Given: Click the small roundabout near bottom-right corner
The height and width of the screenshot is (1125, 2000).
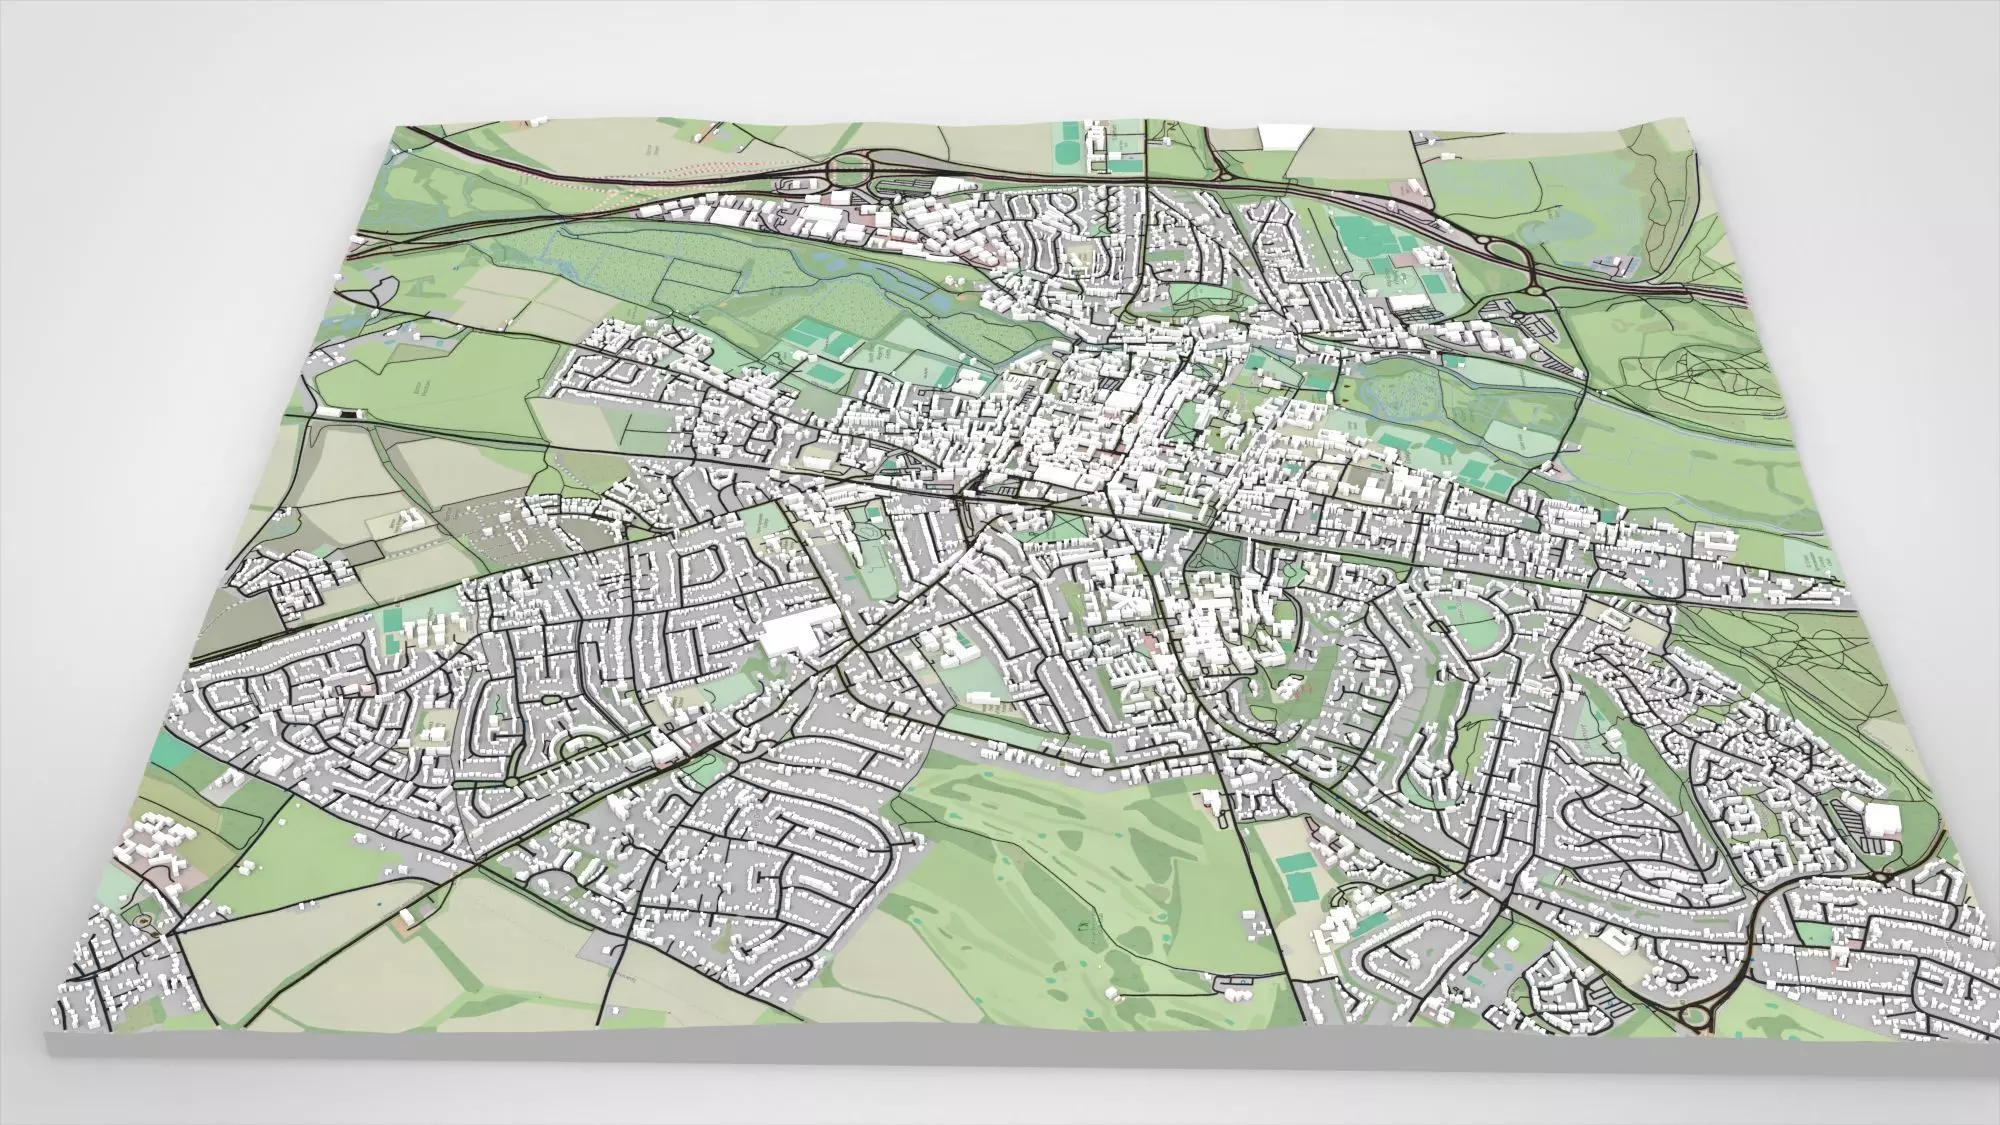Looking at the screenshot, I should coord(1880,877).
